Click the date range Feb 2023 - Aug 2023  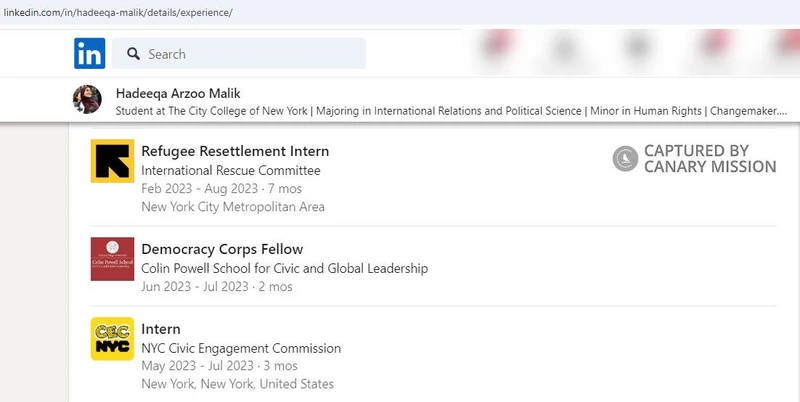tap(199, 189)
